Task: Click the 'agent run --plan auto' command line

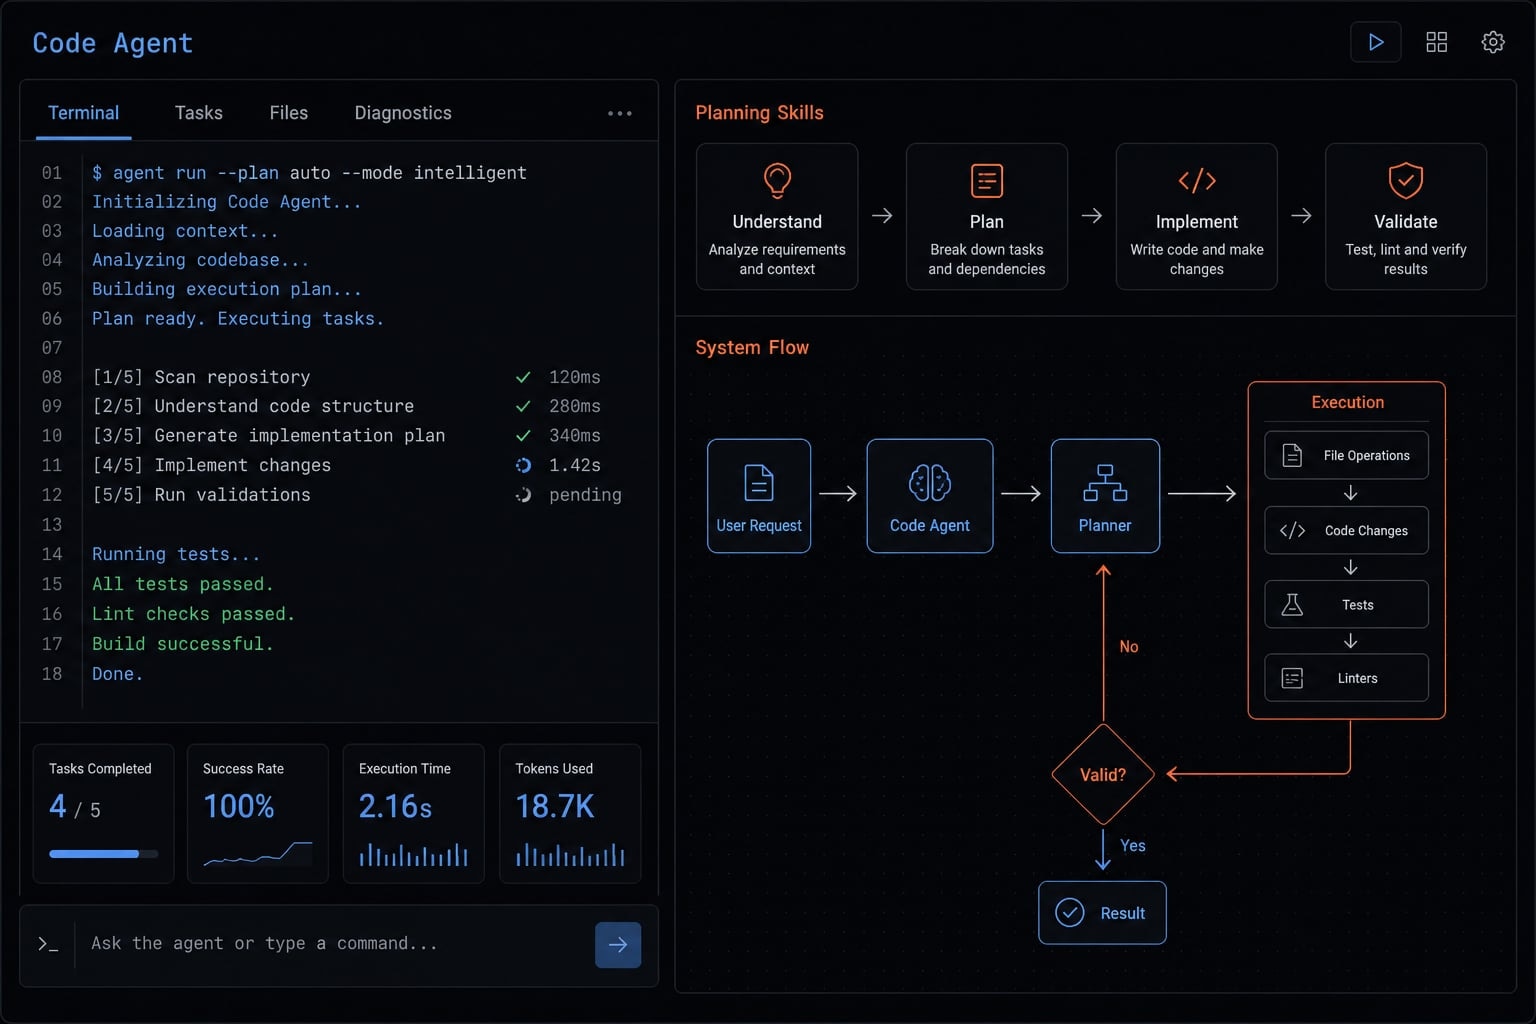Action: click(309, 173)
